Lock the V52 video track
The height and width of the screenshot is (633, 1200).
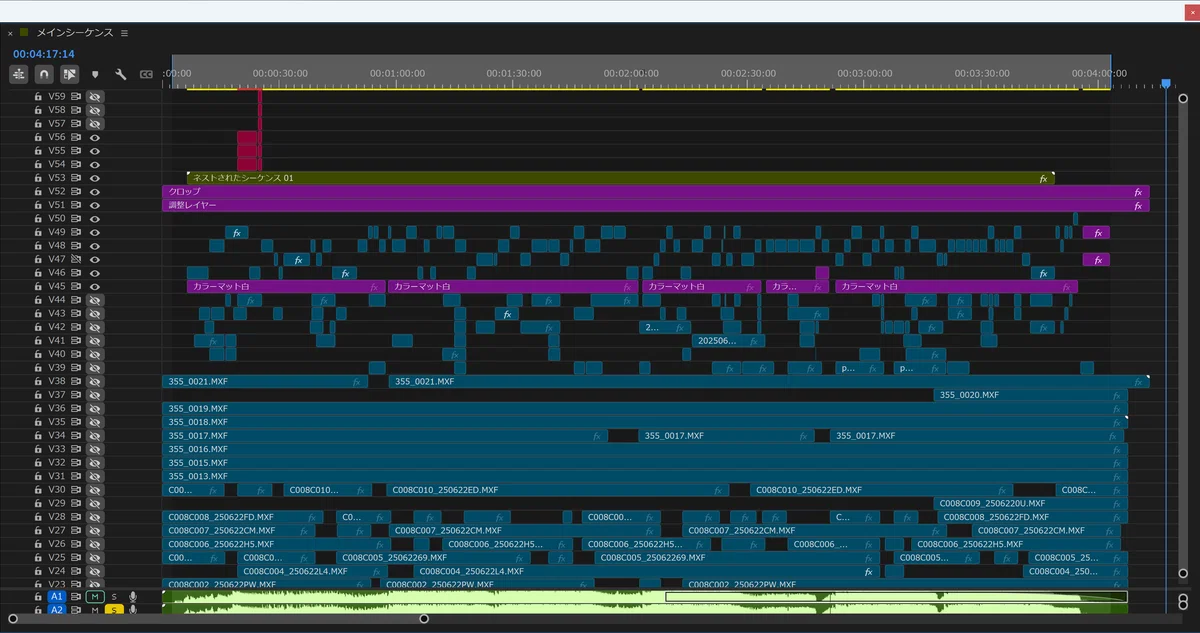[38, 191]
